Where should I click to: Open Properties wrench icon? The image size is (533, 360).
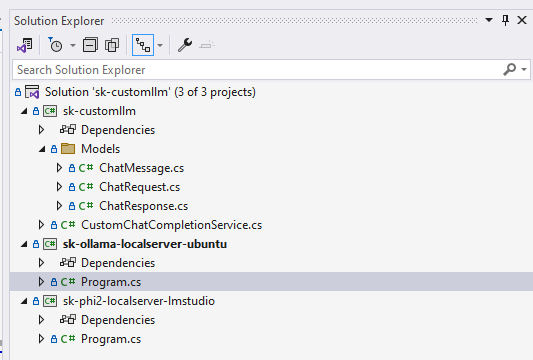(185, 45)
